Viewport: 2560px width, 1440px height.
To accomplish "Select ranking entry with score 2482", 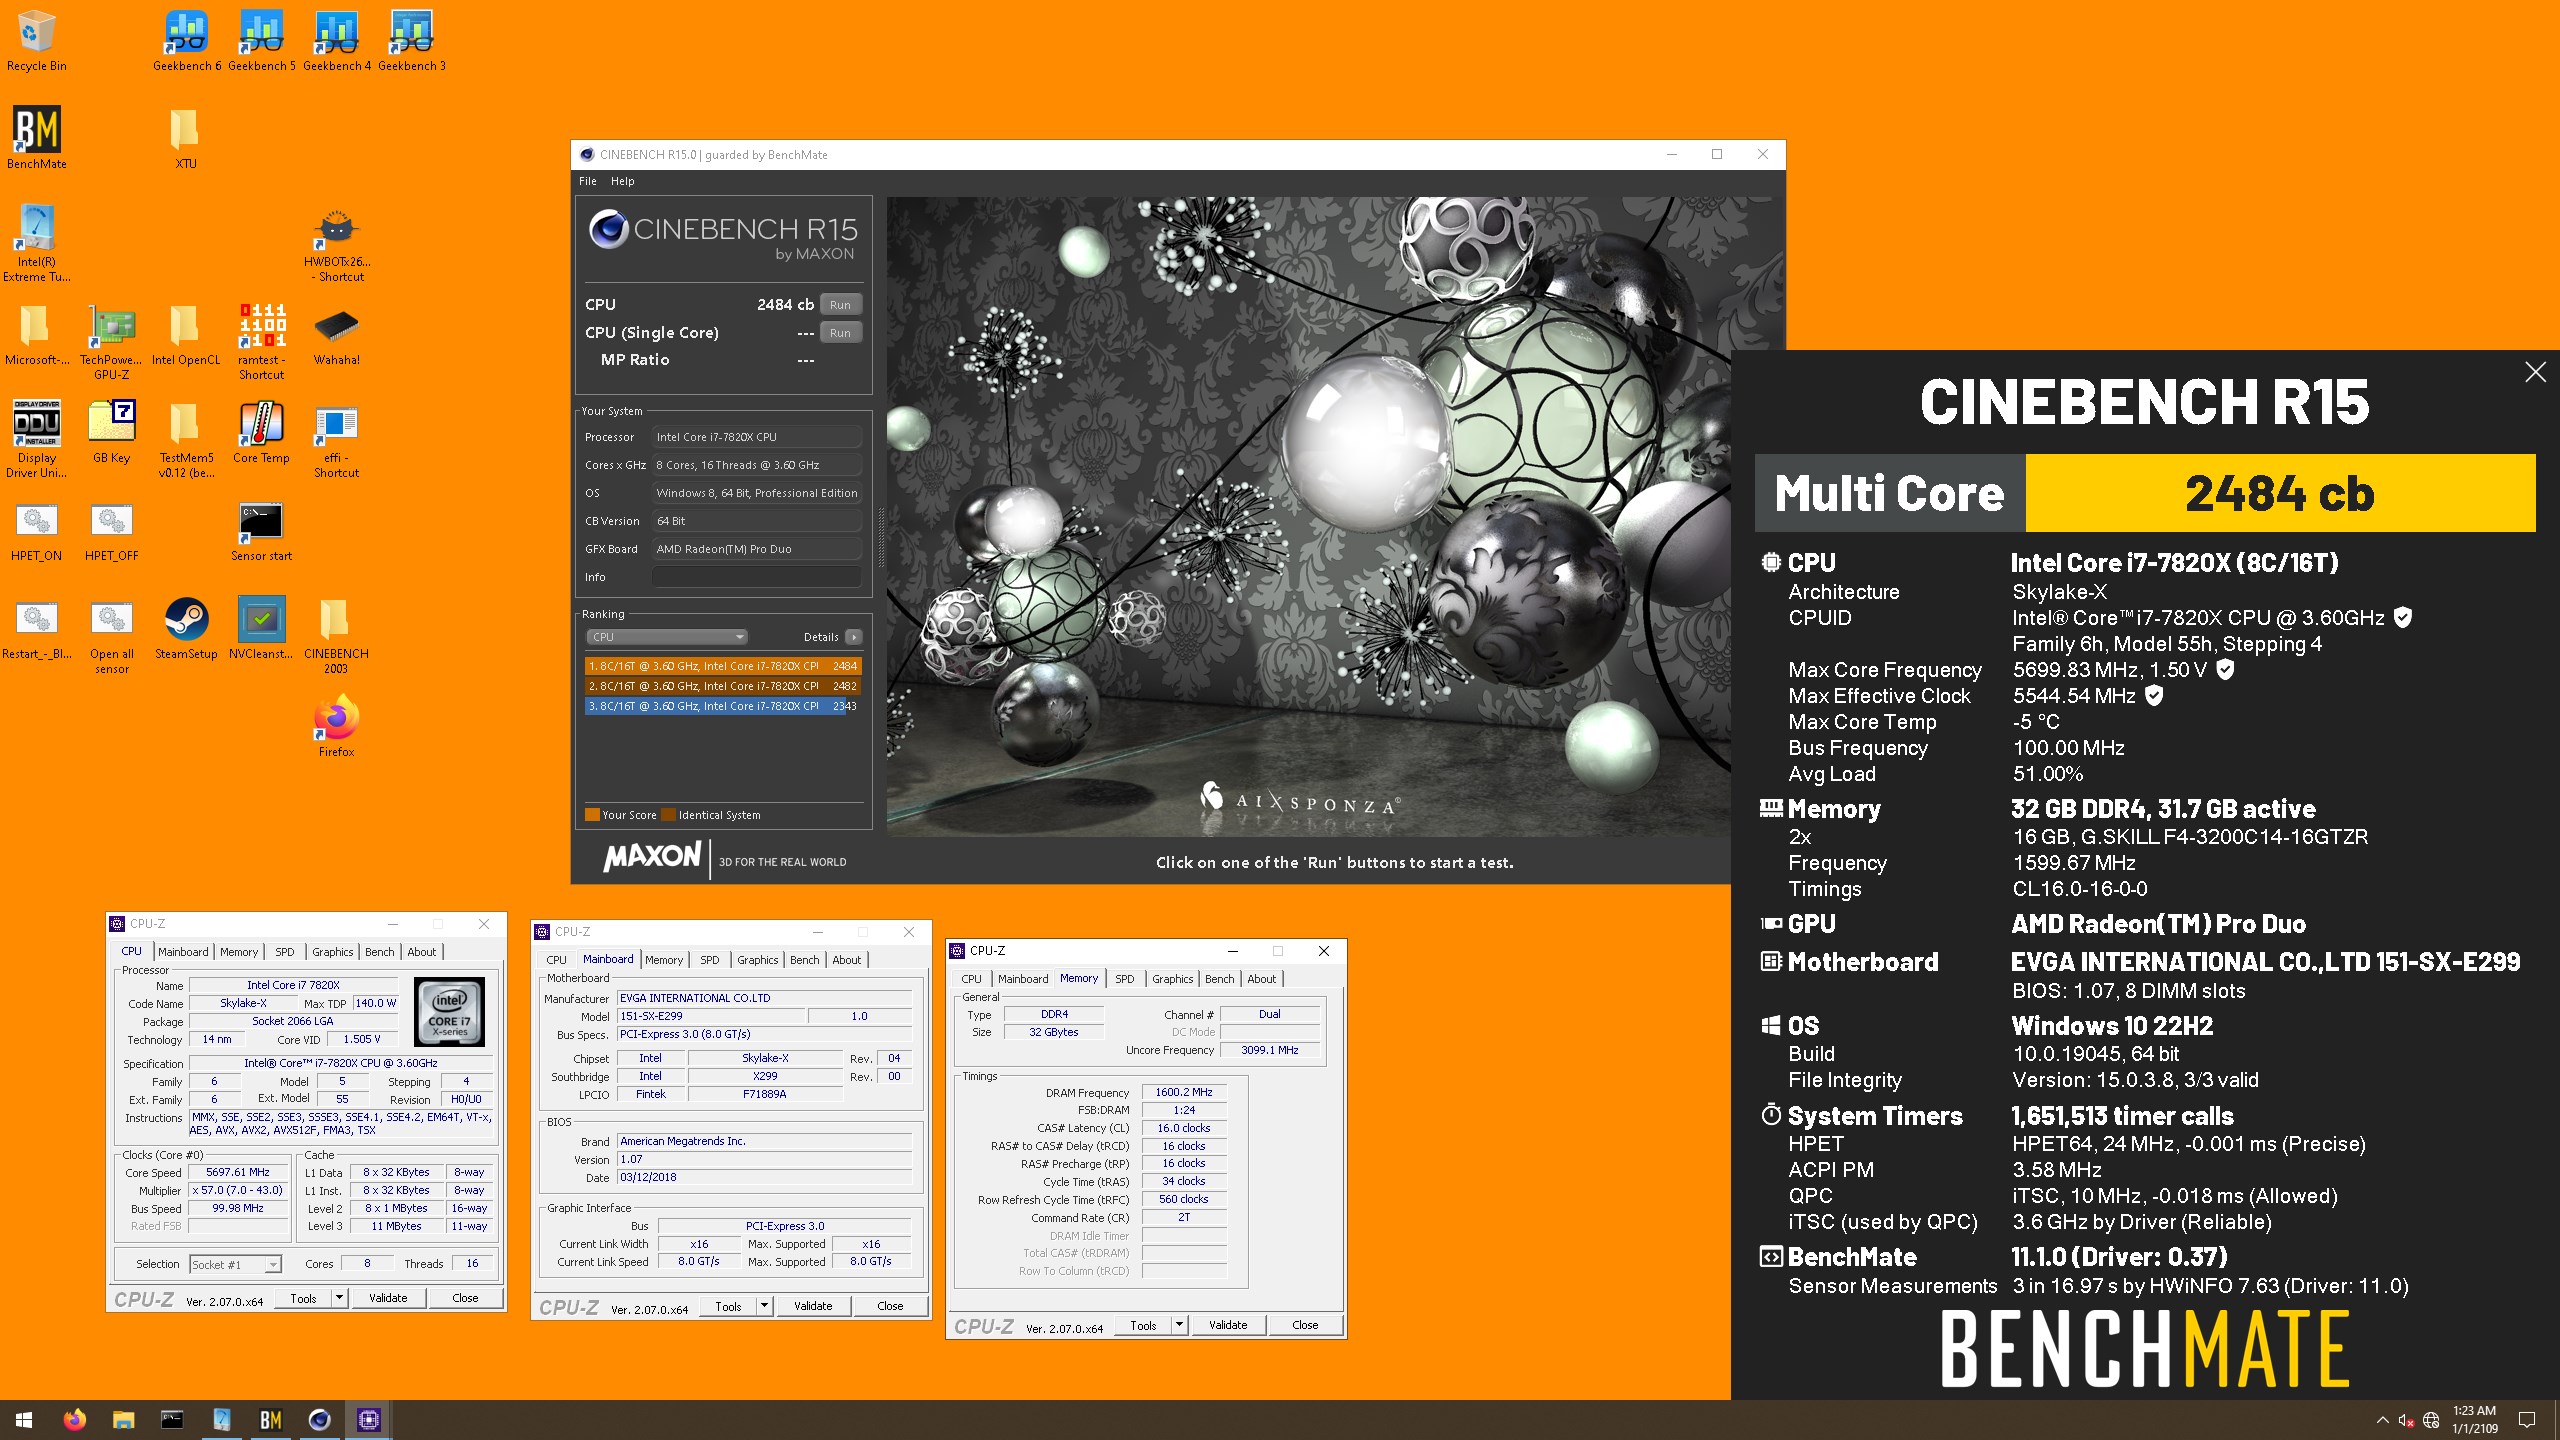I will point(722,686).
